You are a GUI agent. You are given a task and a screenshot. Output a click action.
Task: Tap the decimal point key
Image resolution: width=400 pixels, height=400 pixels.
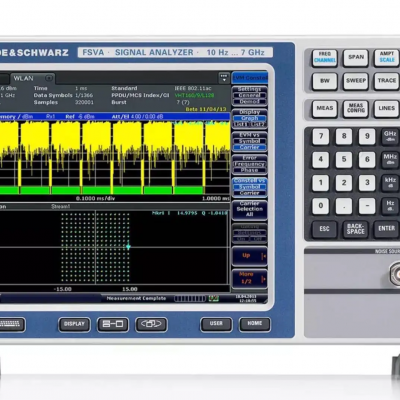[x=344, y=206]
